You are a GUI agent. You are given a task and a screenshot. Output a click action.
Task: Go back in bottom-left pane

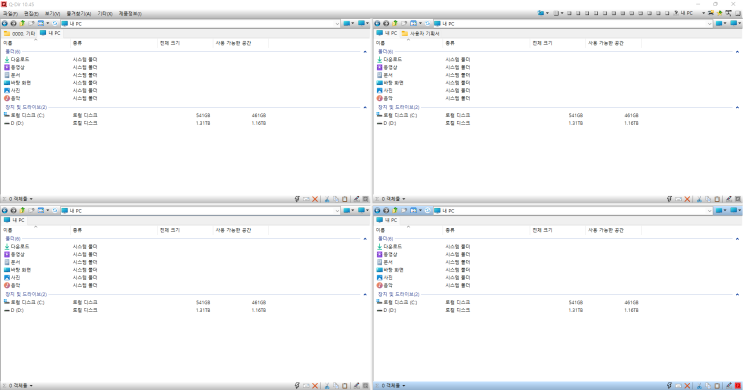coord(5,210)
